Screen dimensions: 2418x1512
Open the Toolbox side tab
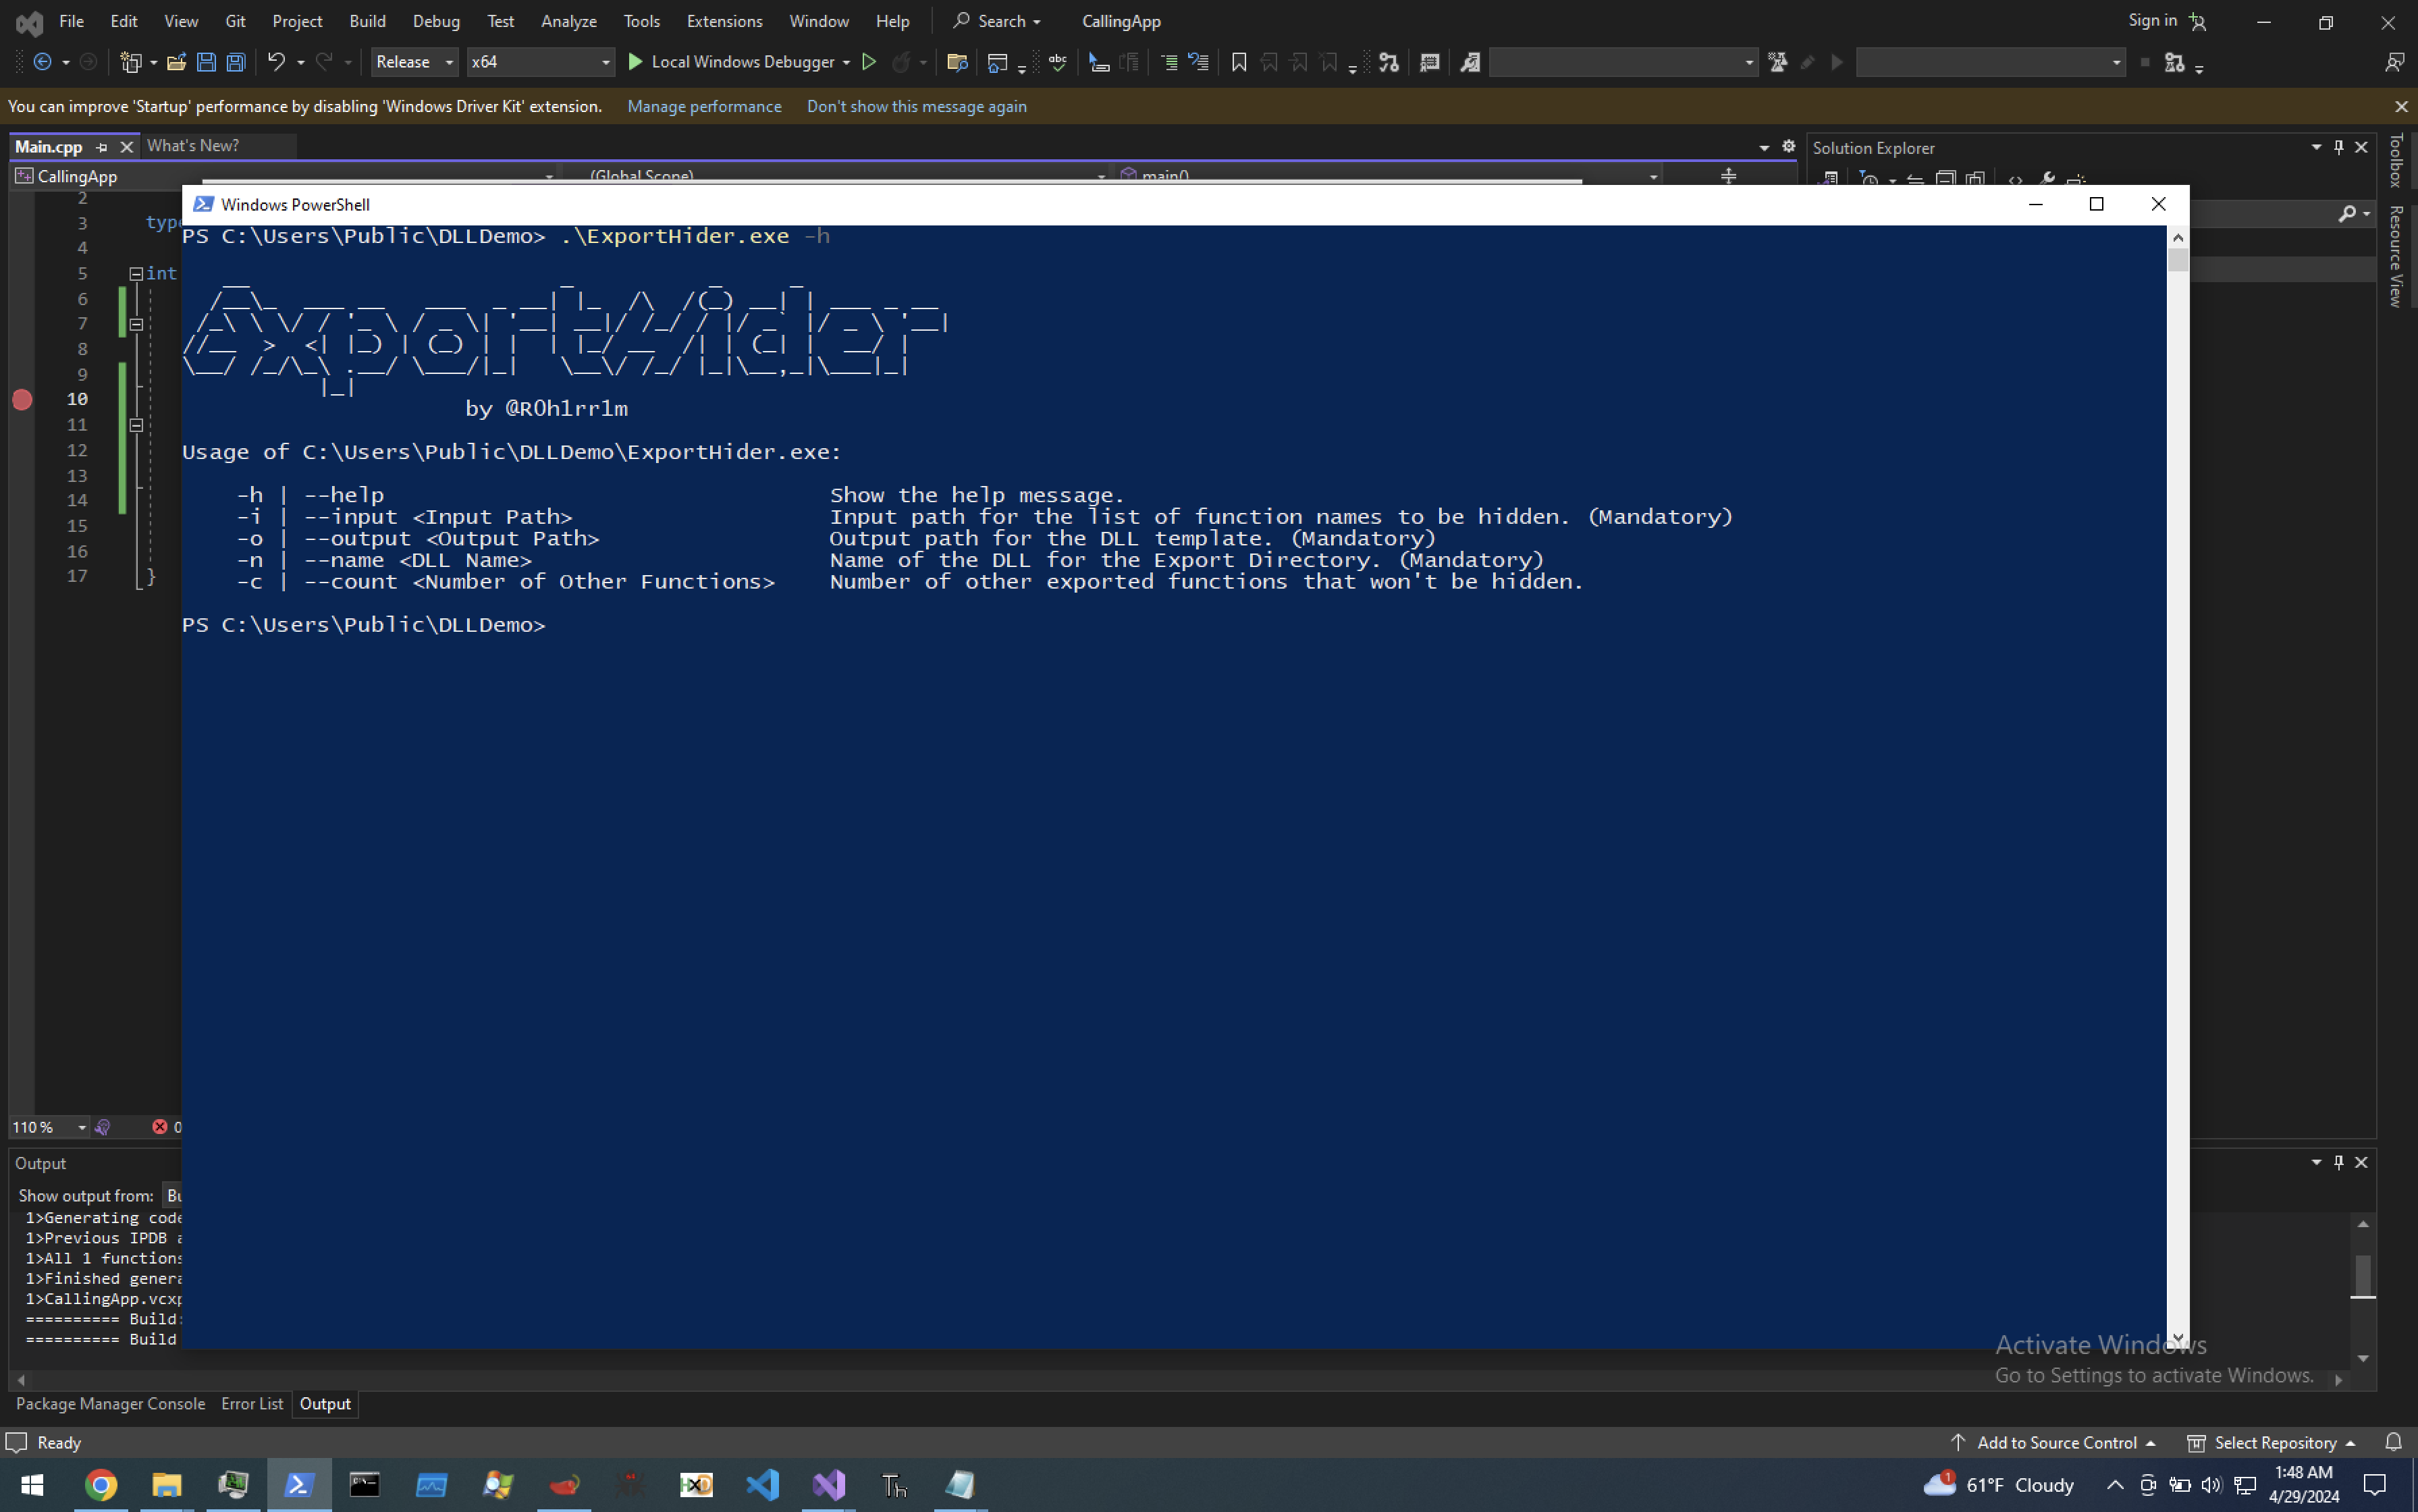point(2395,160)
